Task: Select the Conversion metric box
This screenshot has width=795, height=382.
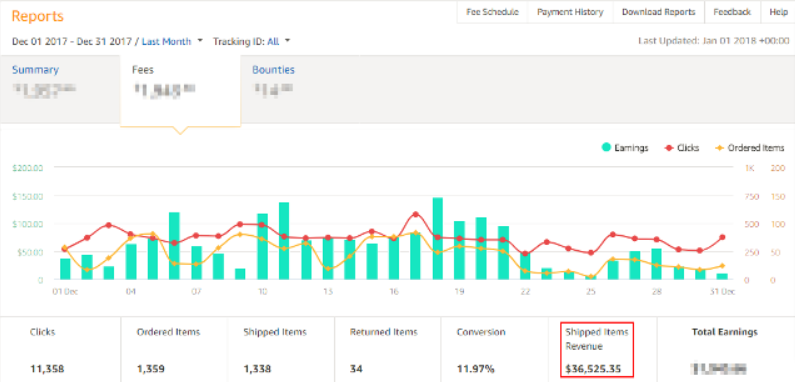Action: (494, 350)
